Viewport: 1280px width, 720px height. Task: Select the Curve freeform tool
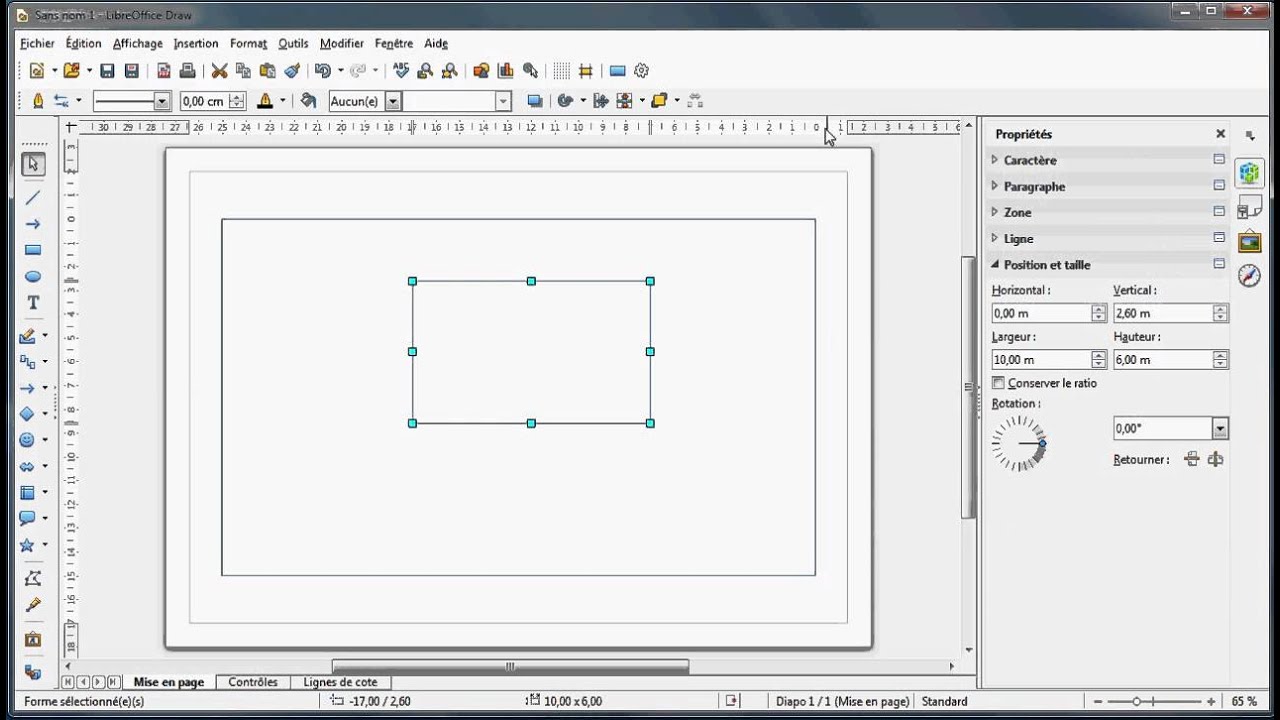pyautogui.click(x=28, y=336)
